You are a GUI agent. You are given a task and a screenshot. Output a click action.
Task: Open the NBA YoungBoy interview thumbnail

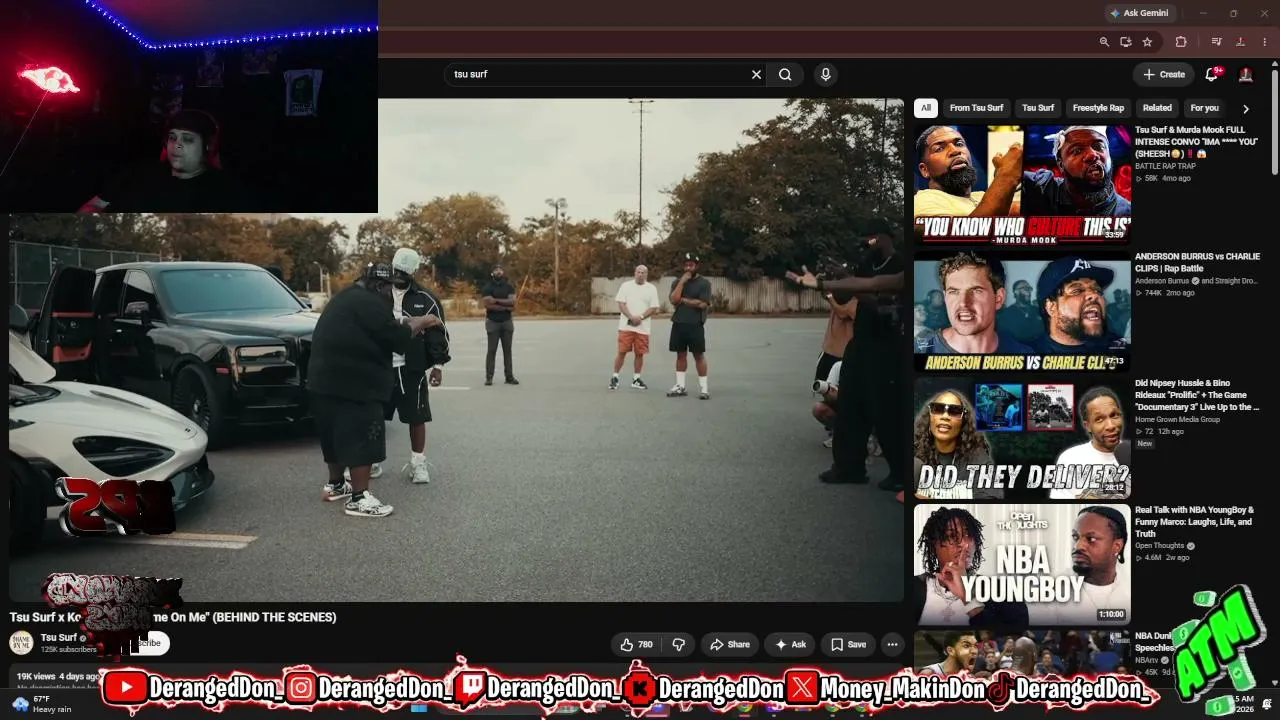pos(1022,565)
